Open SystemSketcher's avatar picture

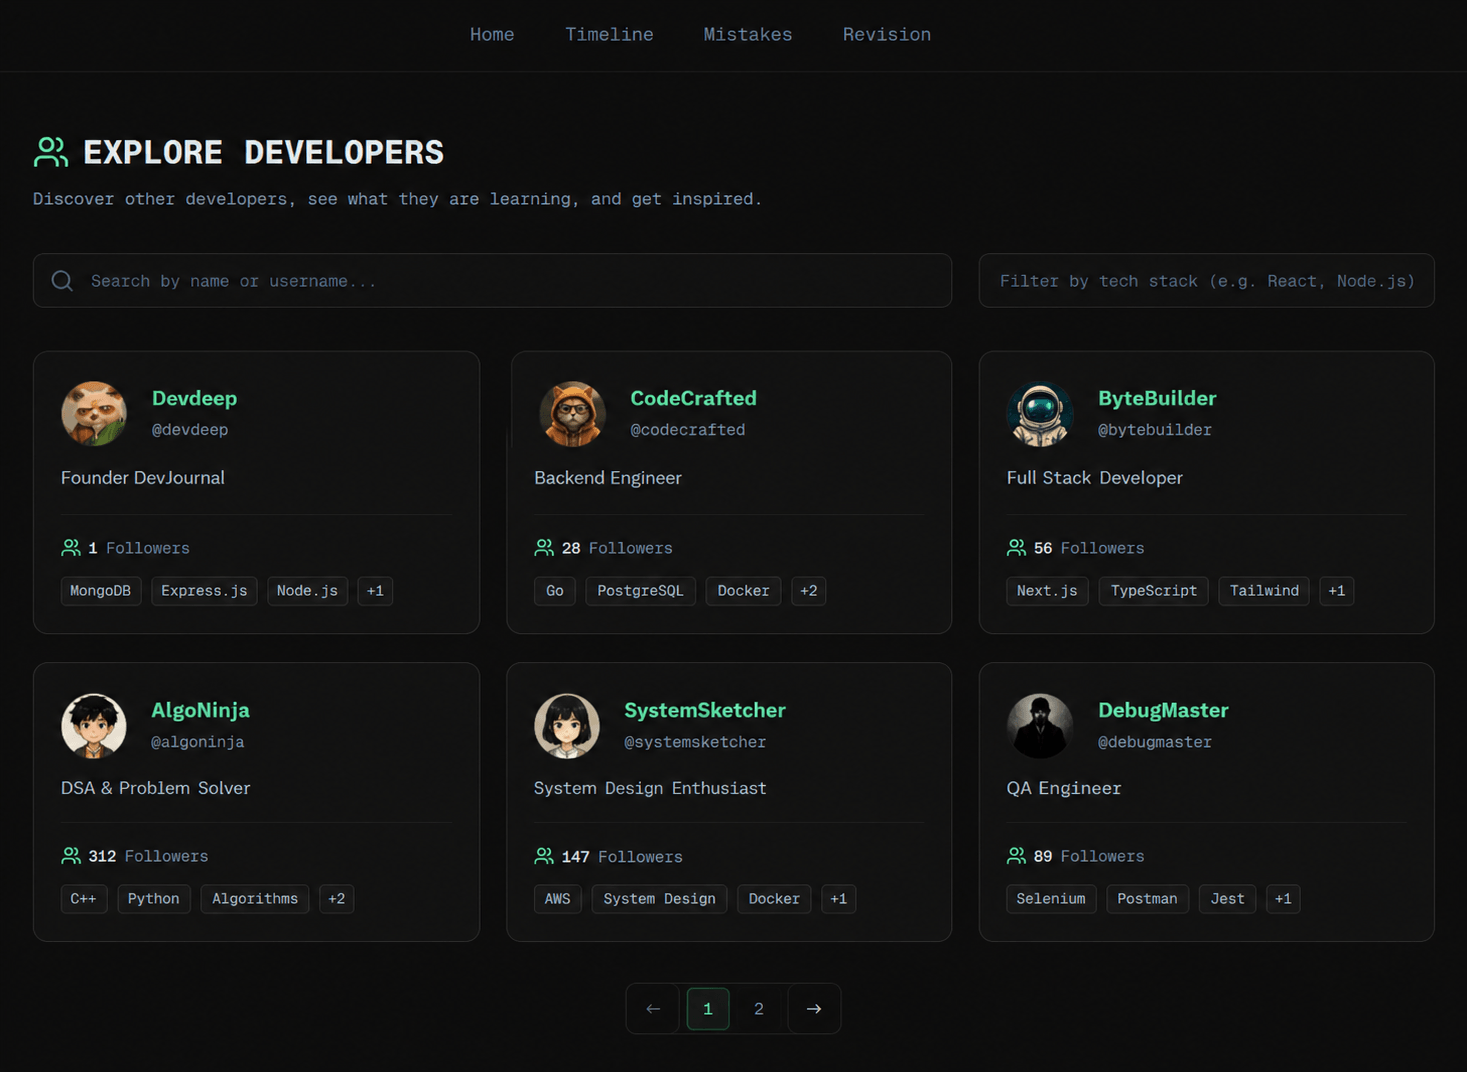pos(567,726)
